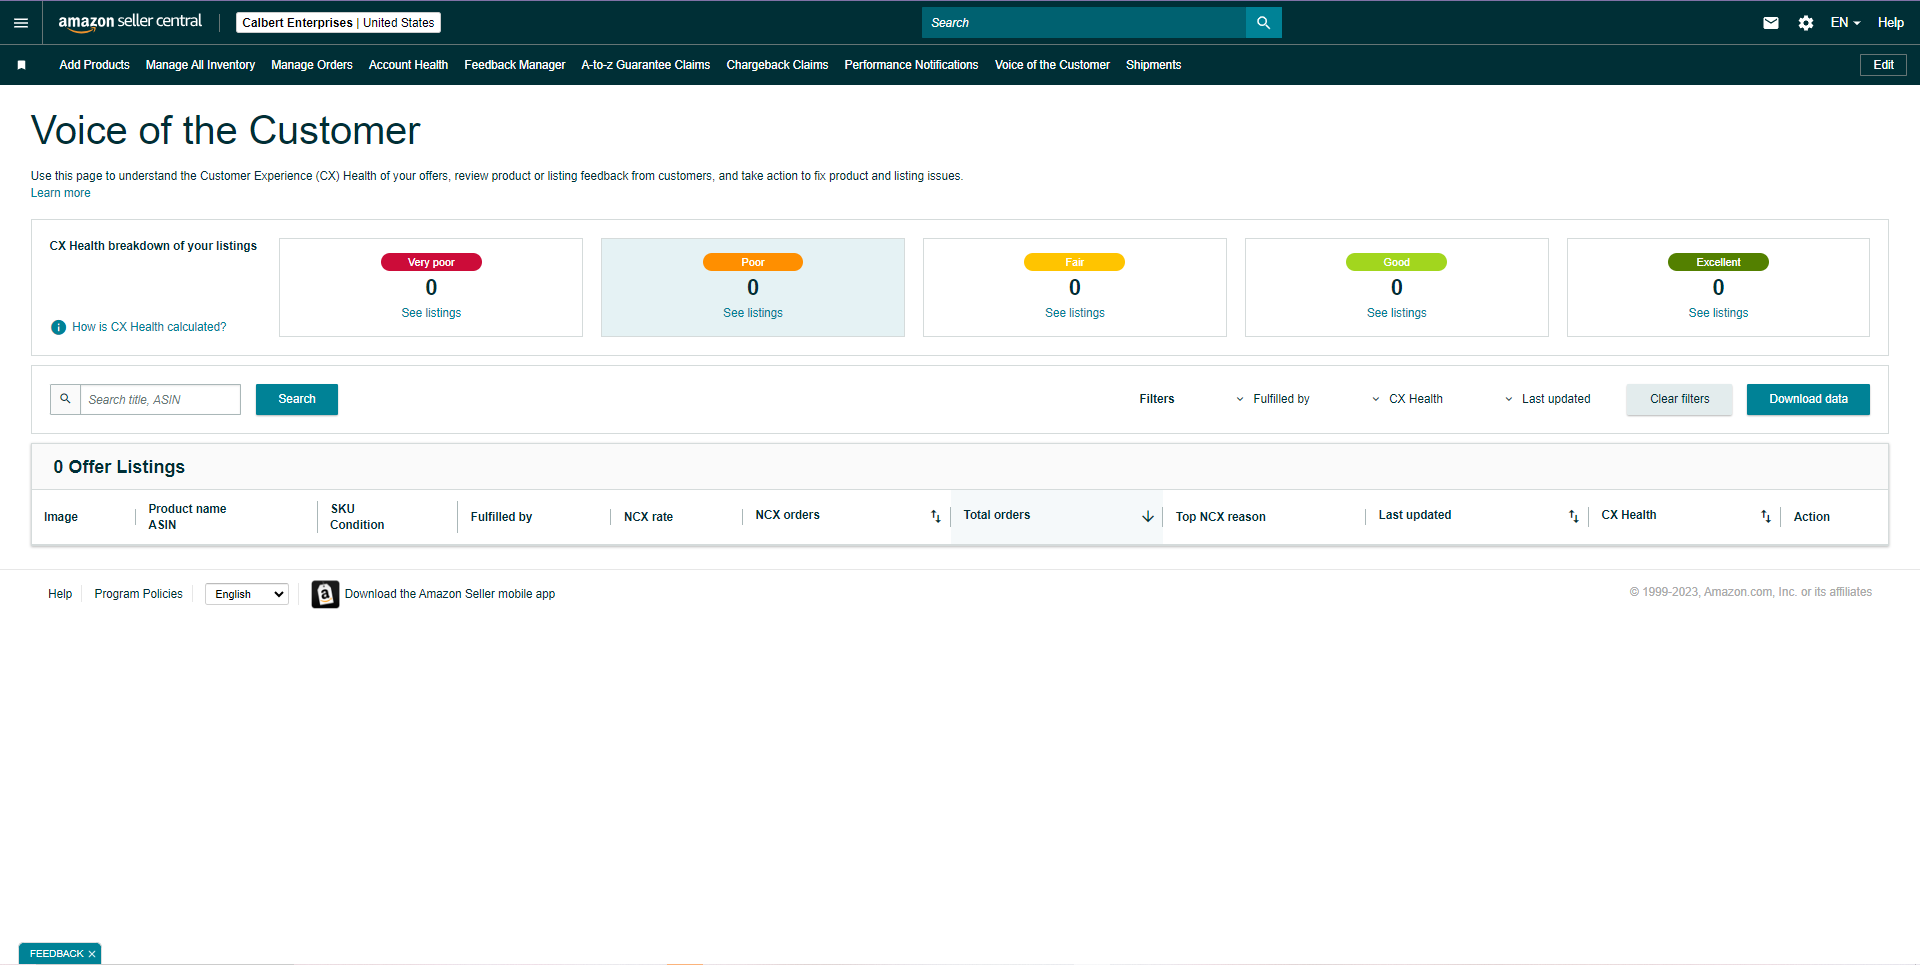This screenshot has width=1920, height=965.
Task: See listings under Good
Action: tap(1397, 313)
